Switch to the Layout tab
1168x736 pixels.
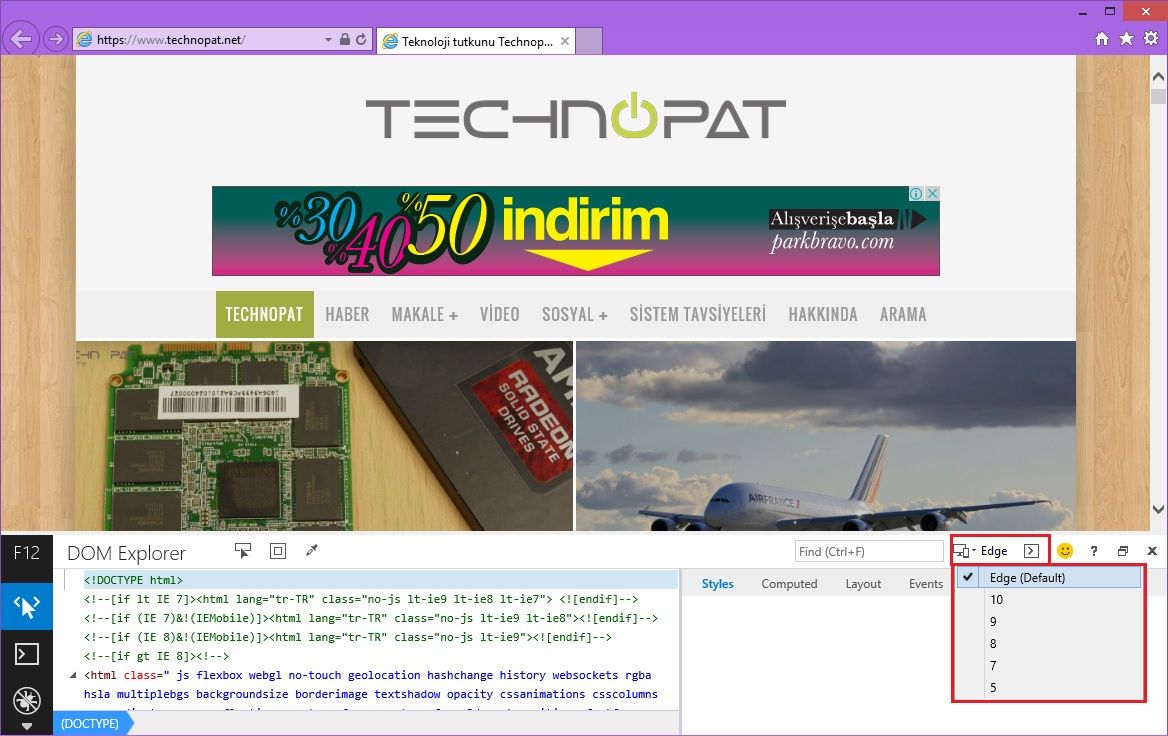[863, 584]
